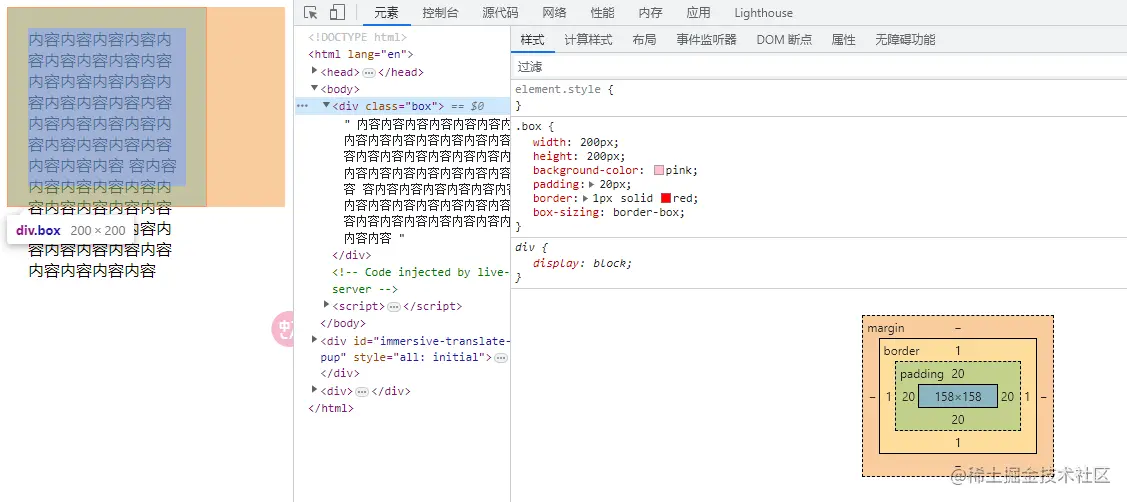Image resolution: width=1127 pixels, height=502 pixels.
Task: Click the pink background-color swatch
Action: pyautogui.click(x=659, y=170)
